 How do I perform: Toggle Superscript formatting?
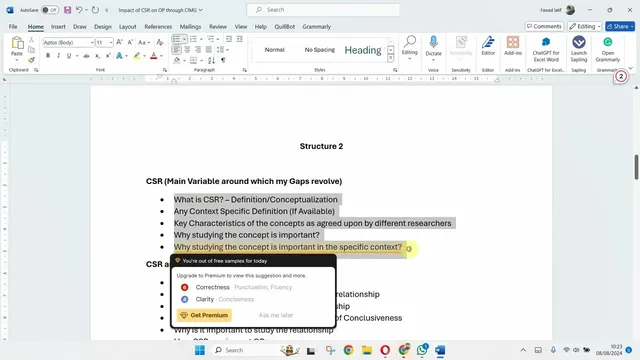108,56
